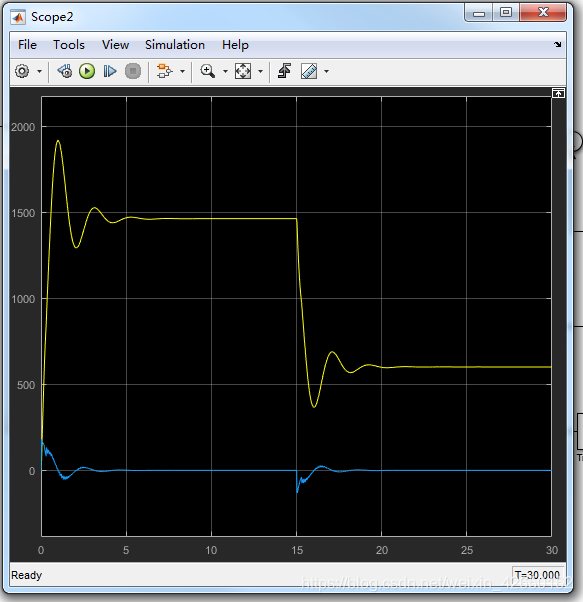Click the toolbar dock arrow at menu right
Image resolution: width=583 pixels, height=602 pixels.
[558, 45]
